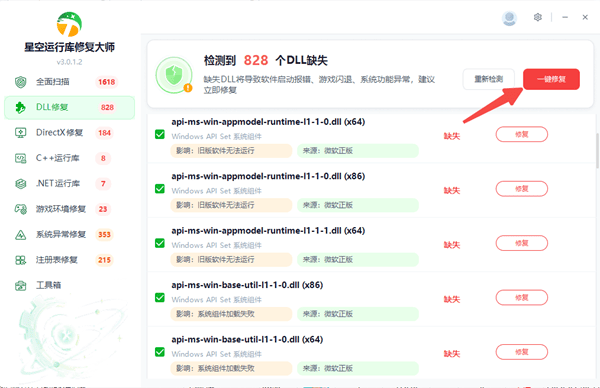
Task: Open the settings gear icon
Action: click(x=538, y=17)
